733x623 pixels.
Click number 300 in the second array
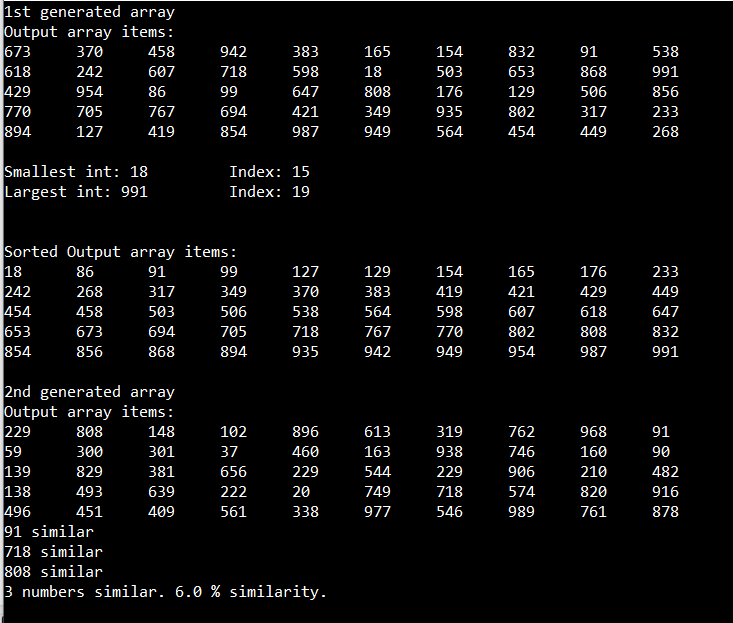click(x=89, y=452)
